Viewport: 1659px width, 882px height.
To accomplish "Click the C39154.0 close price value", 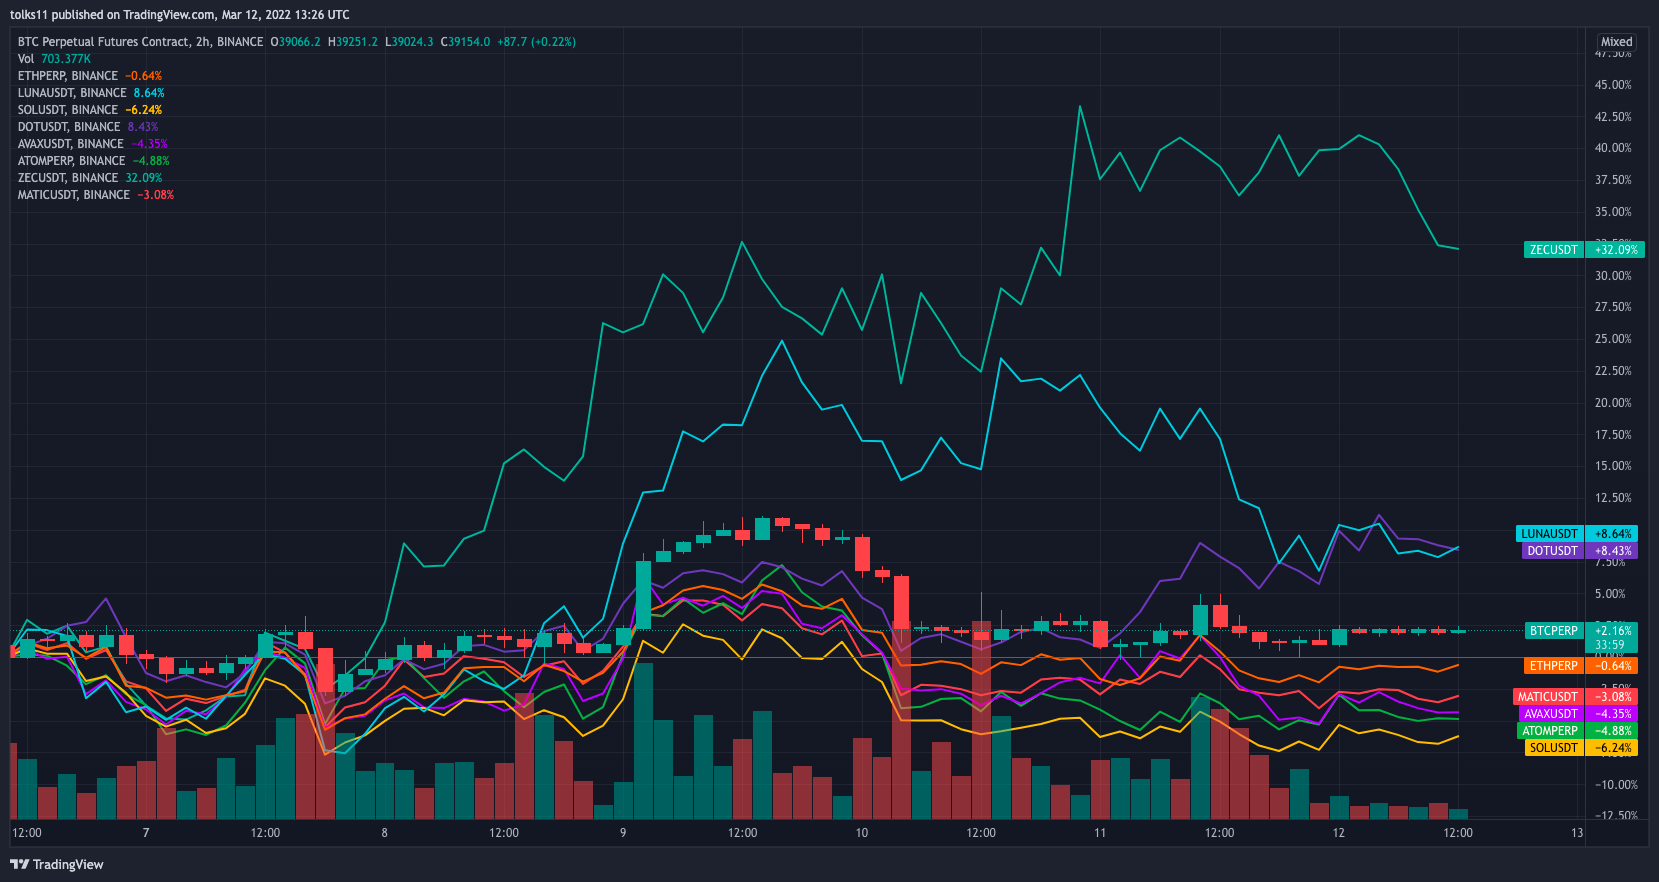I will [x=466, y=42].
